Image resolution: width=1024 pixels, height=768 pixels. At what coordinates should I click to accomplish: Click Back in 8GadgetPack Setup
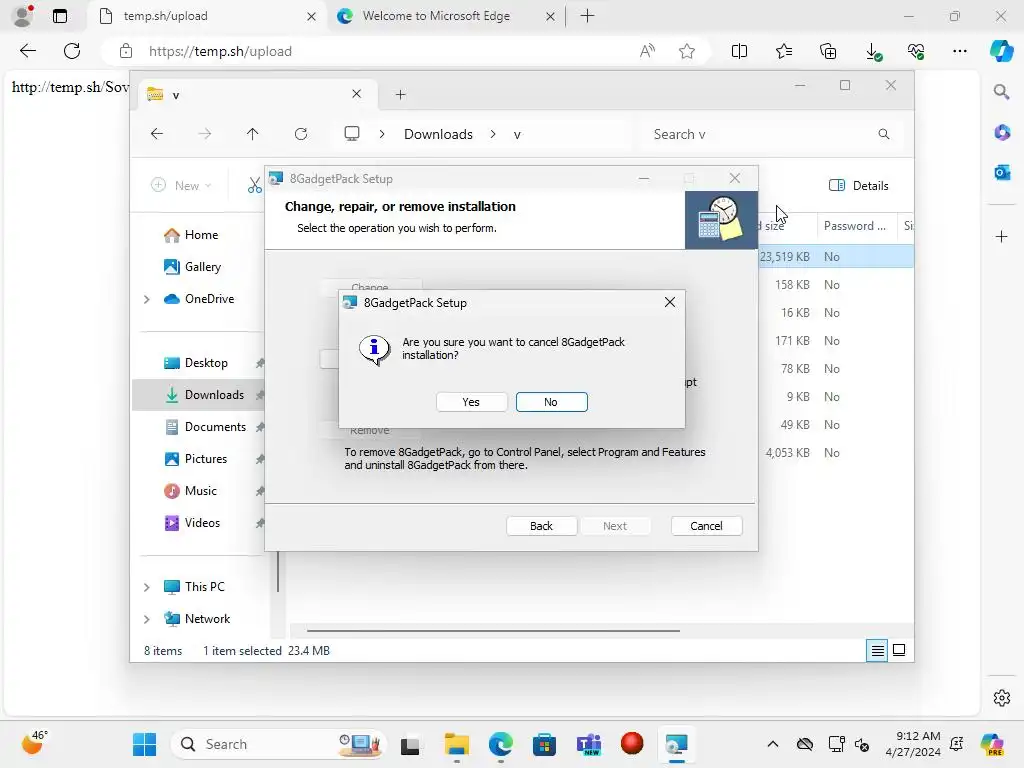coord(541,526)
